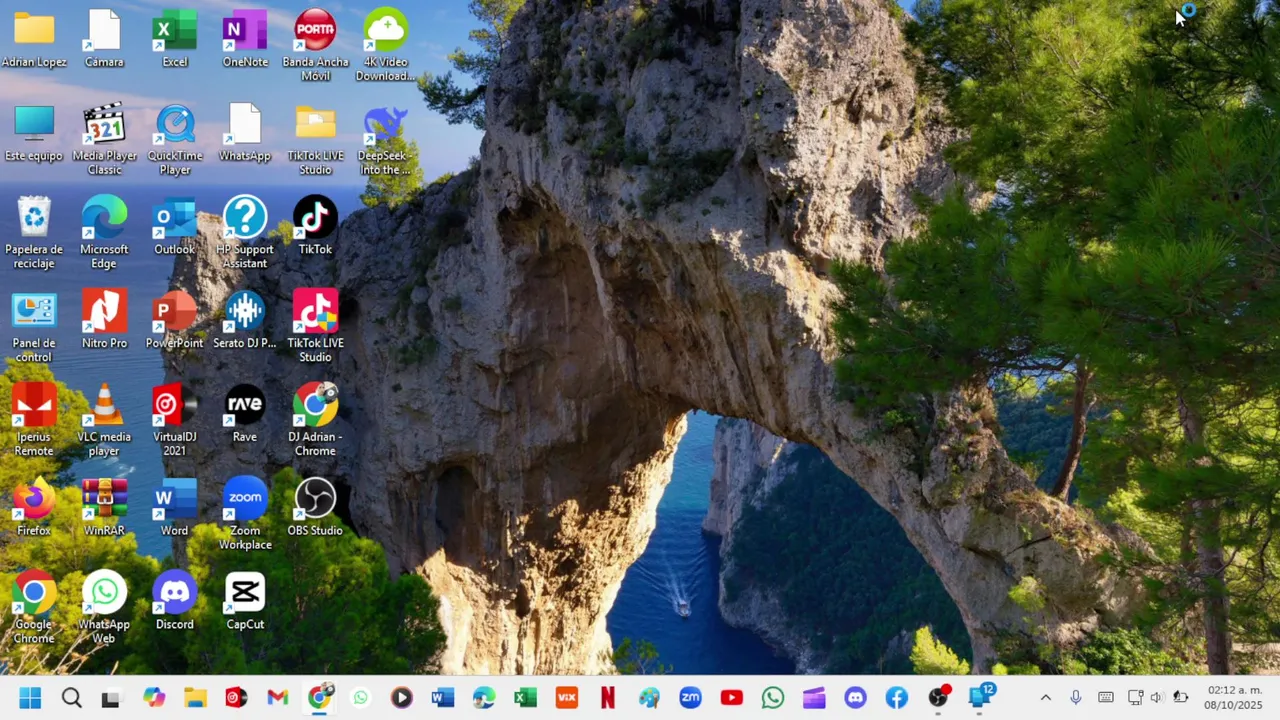Viewport: 1280px width, 720px height.
Task: Launch Outlook from the desktop
Action: pyautogui.click(x=175, y=227)
